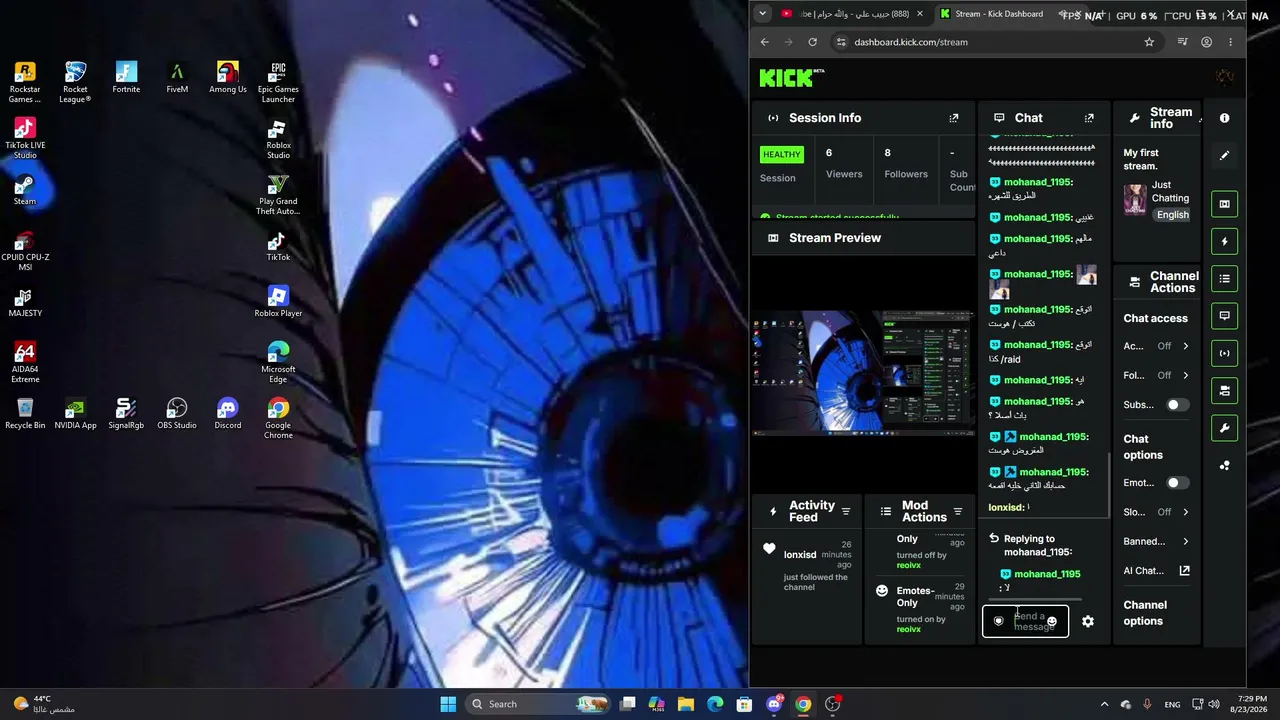This screenshot has height=720, width=1280.
Task: Open the Kick profile avatar
Action: pyautogui.click(x=1224, y=77)
